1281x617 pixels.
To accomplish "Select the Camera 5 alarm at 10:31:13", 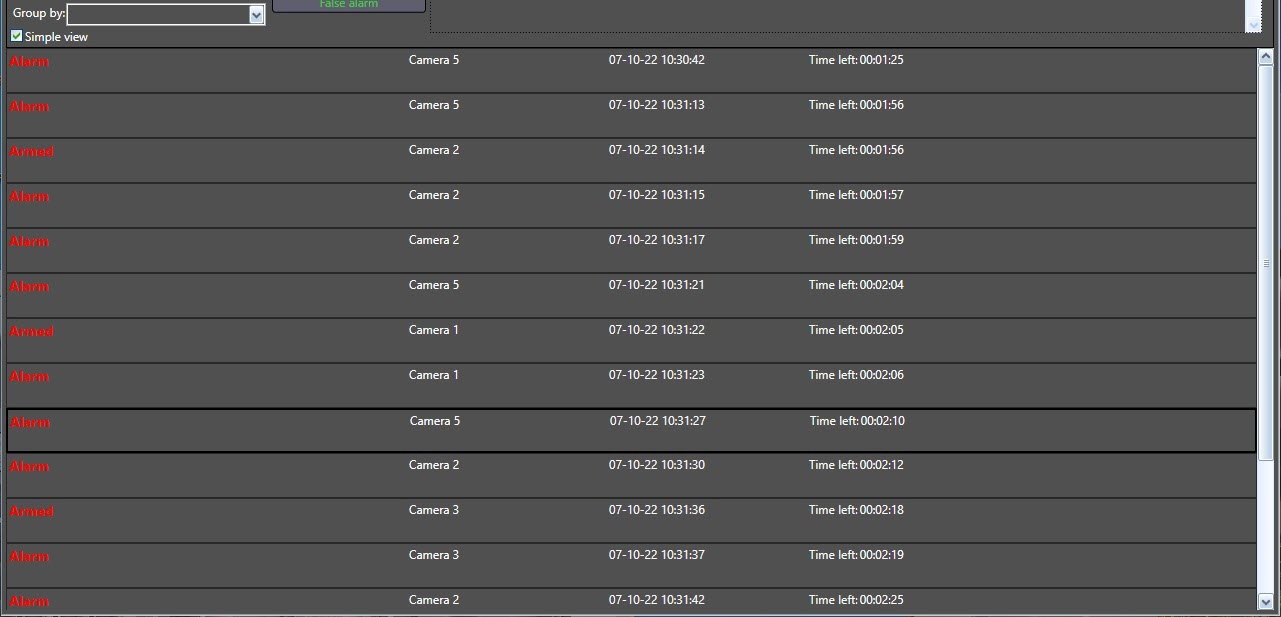I will pyautogui.click(x=631, y=115).
